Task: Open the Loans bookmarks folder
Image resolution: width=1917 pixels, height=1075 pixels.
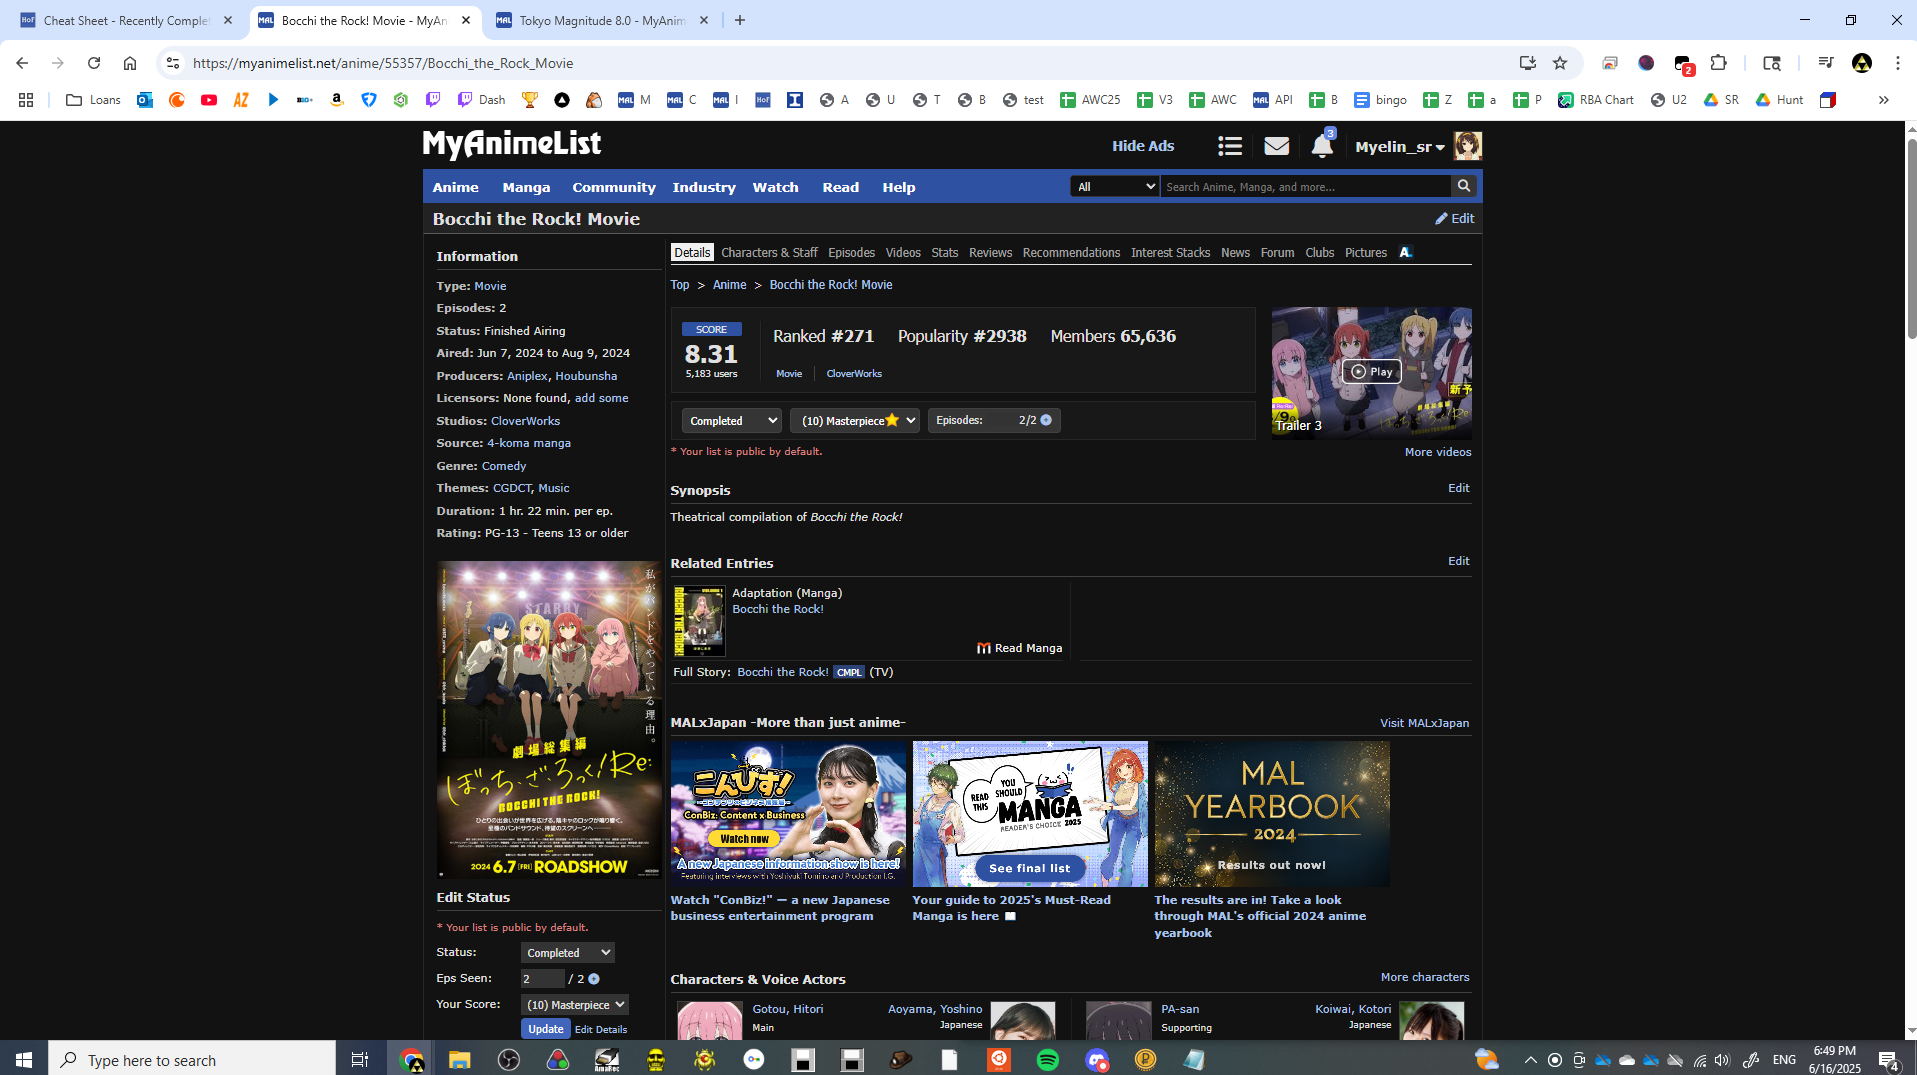Action: 93,100
